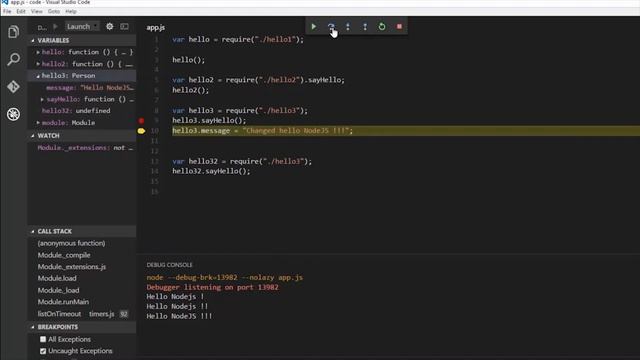Collapse the VARIABLES section
Image resolution: width=640 pixels, height=360 pixels.
(33, 40)
